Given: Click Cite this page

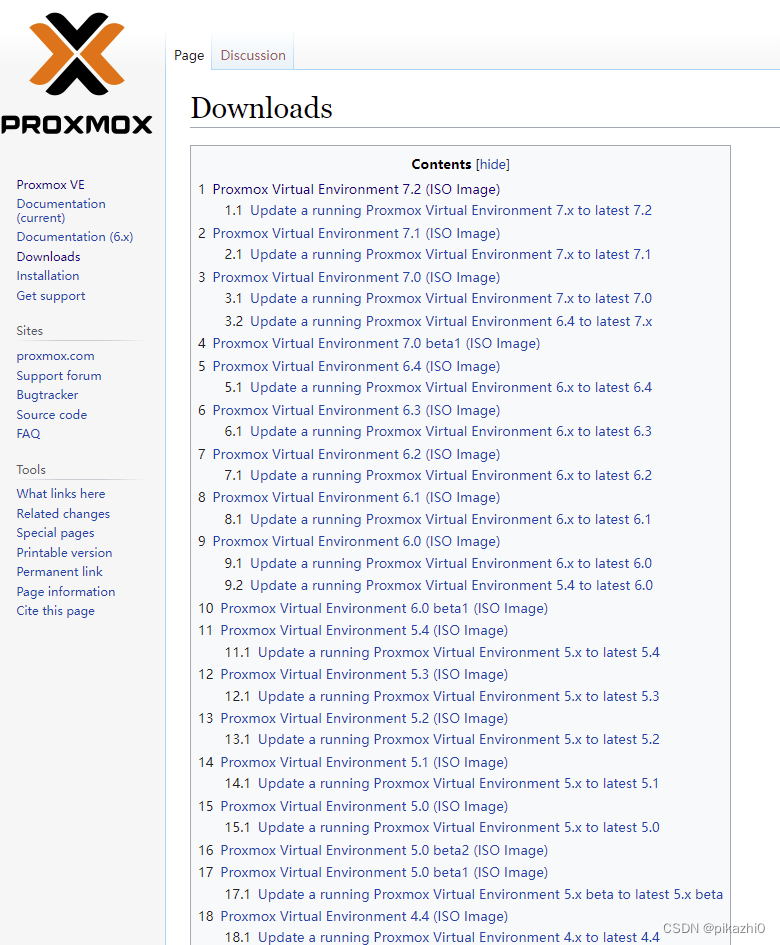Looking at the screenshot, I should (x=55, y=611).
